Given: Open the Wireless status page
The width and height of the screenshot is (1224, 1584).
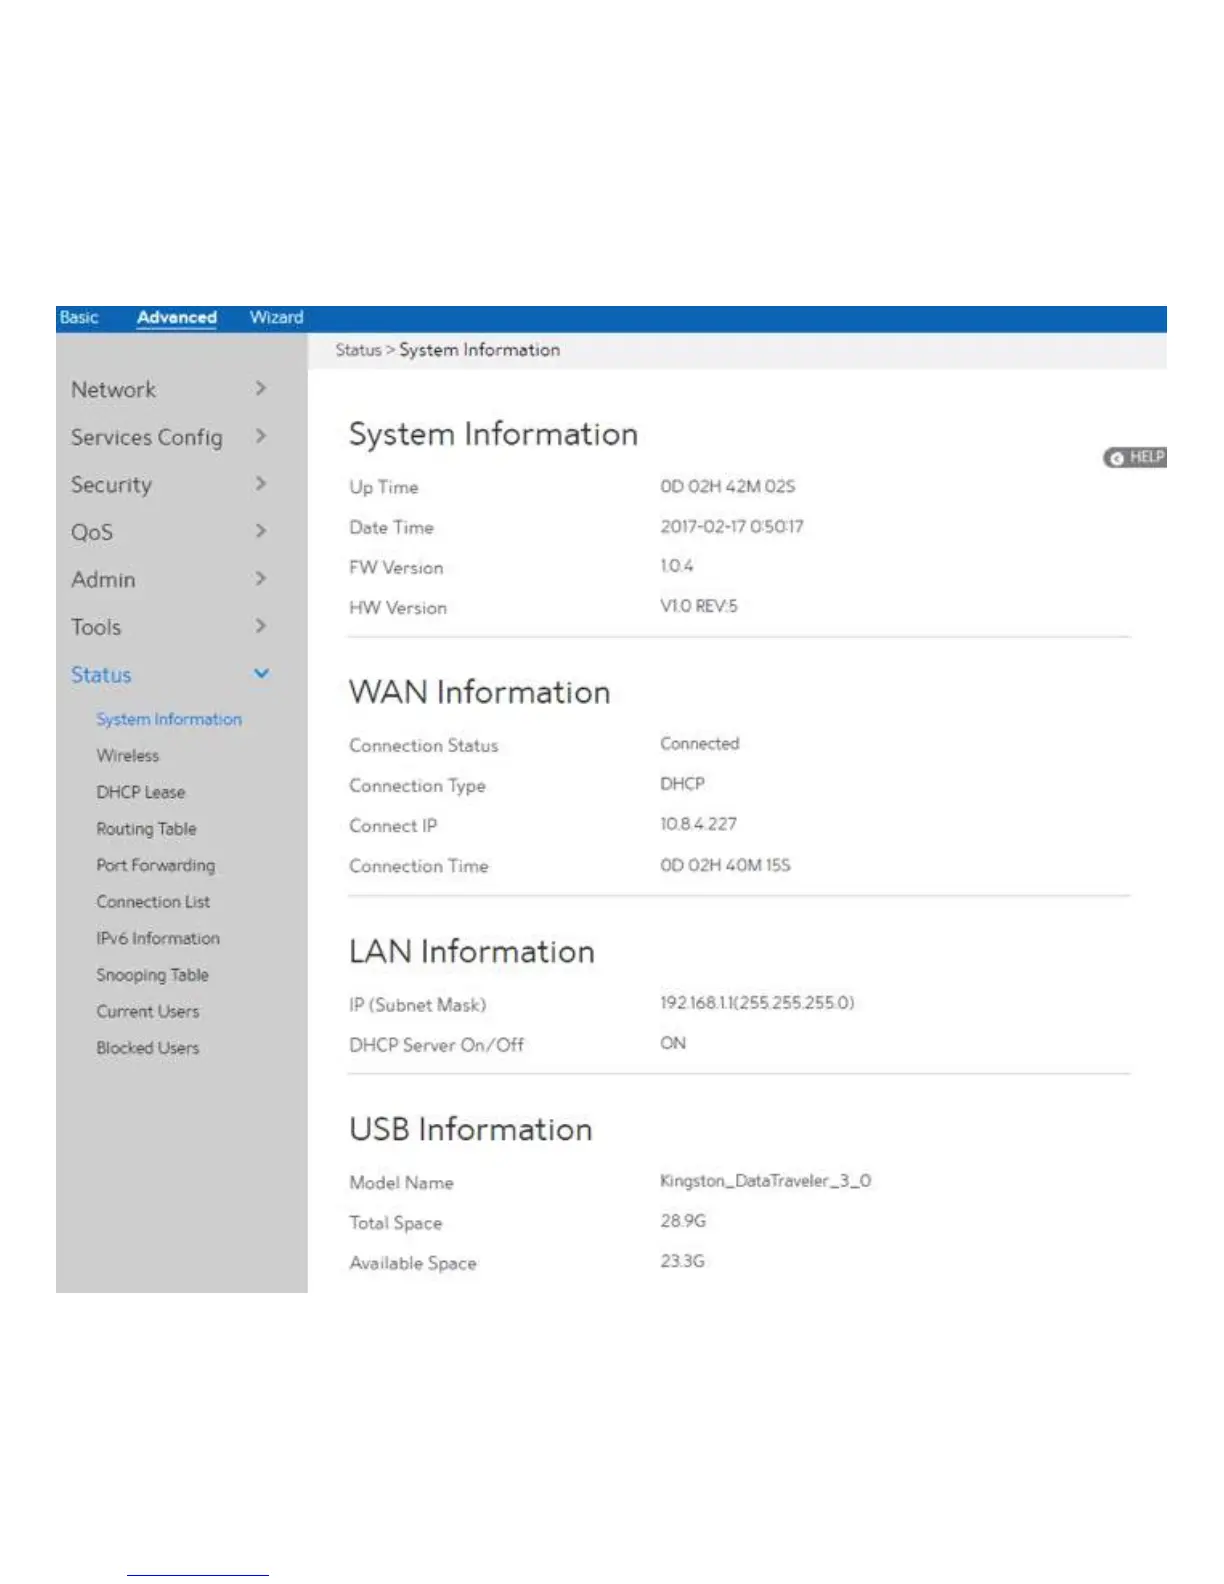Looking at the screenshot, I should 128,755.
